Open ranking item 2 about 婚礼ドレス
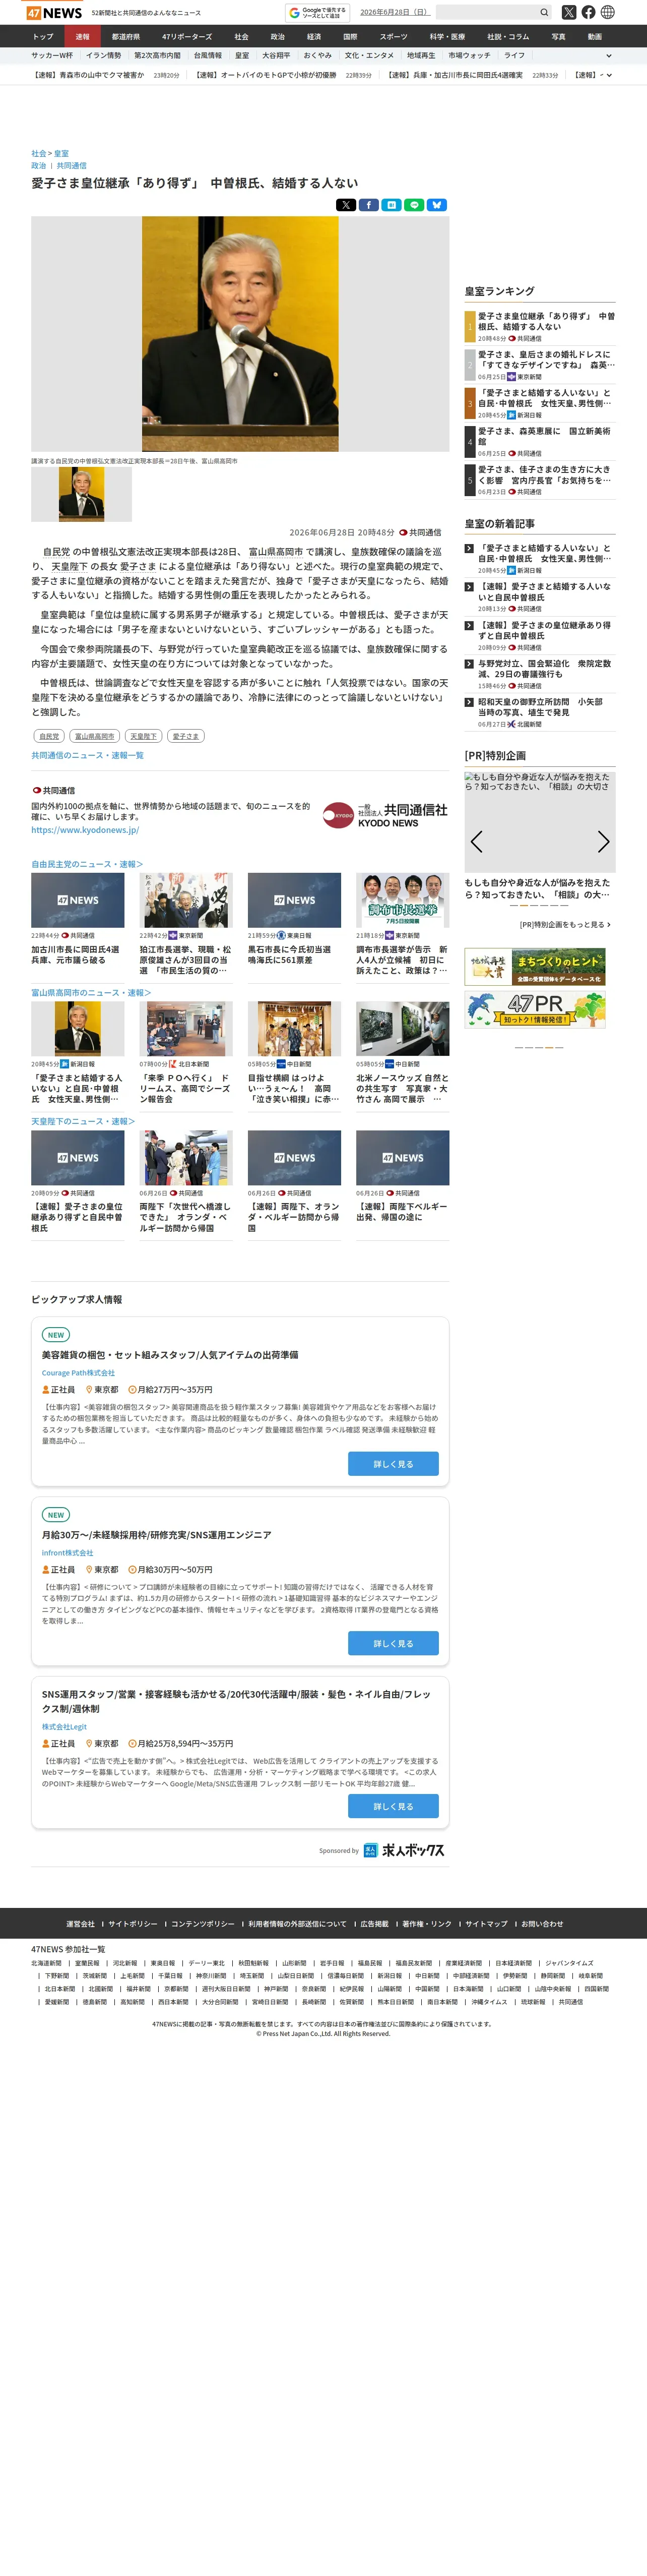647x2576 pixels. click(546, 359)
